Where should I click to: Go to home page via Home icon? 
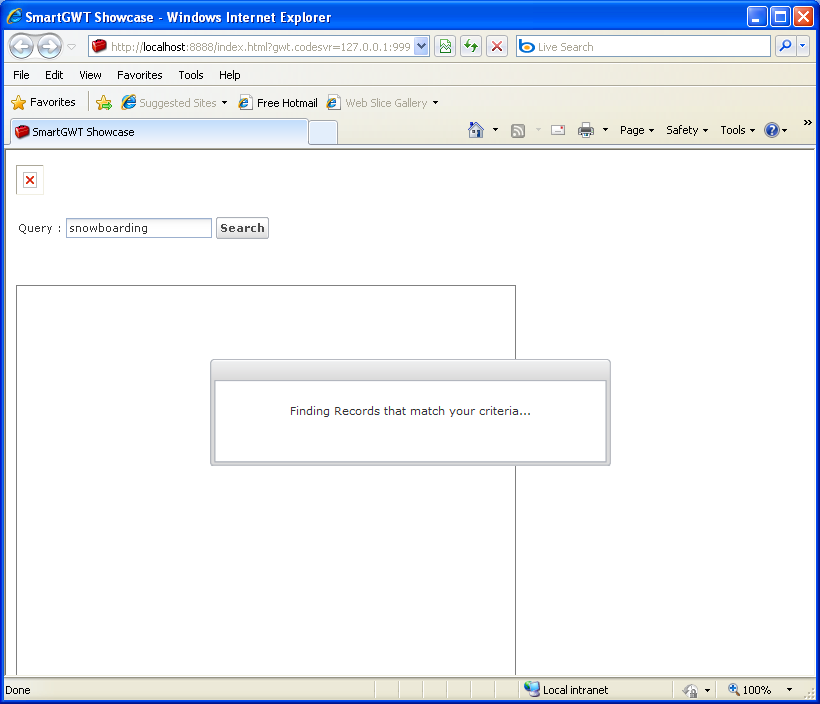click(x=476, y=130)
